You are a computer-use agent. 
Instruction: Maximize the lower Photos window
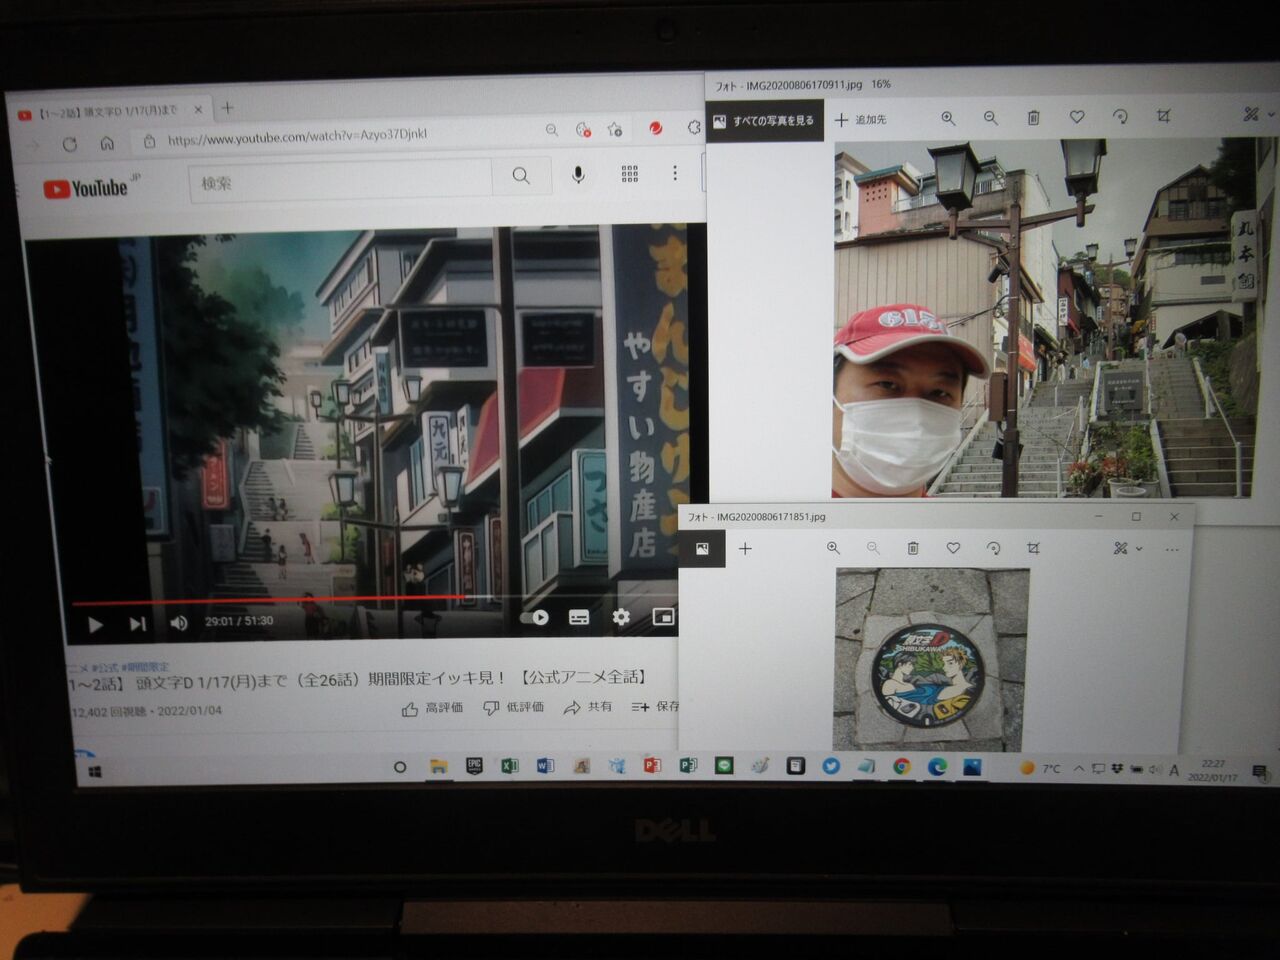[1136, 517]
